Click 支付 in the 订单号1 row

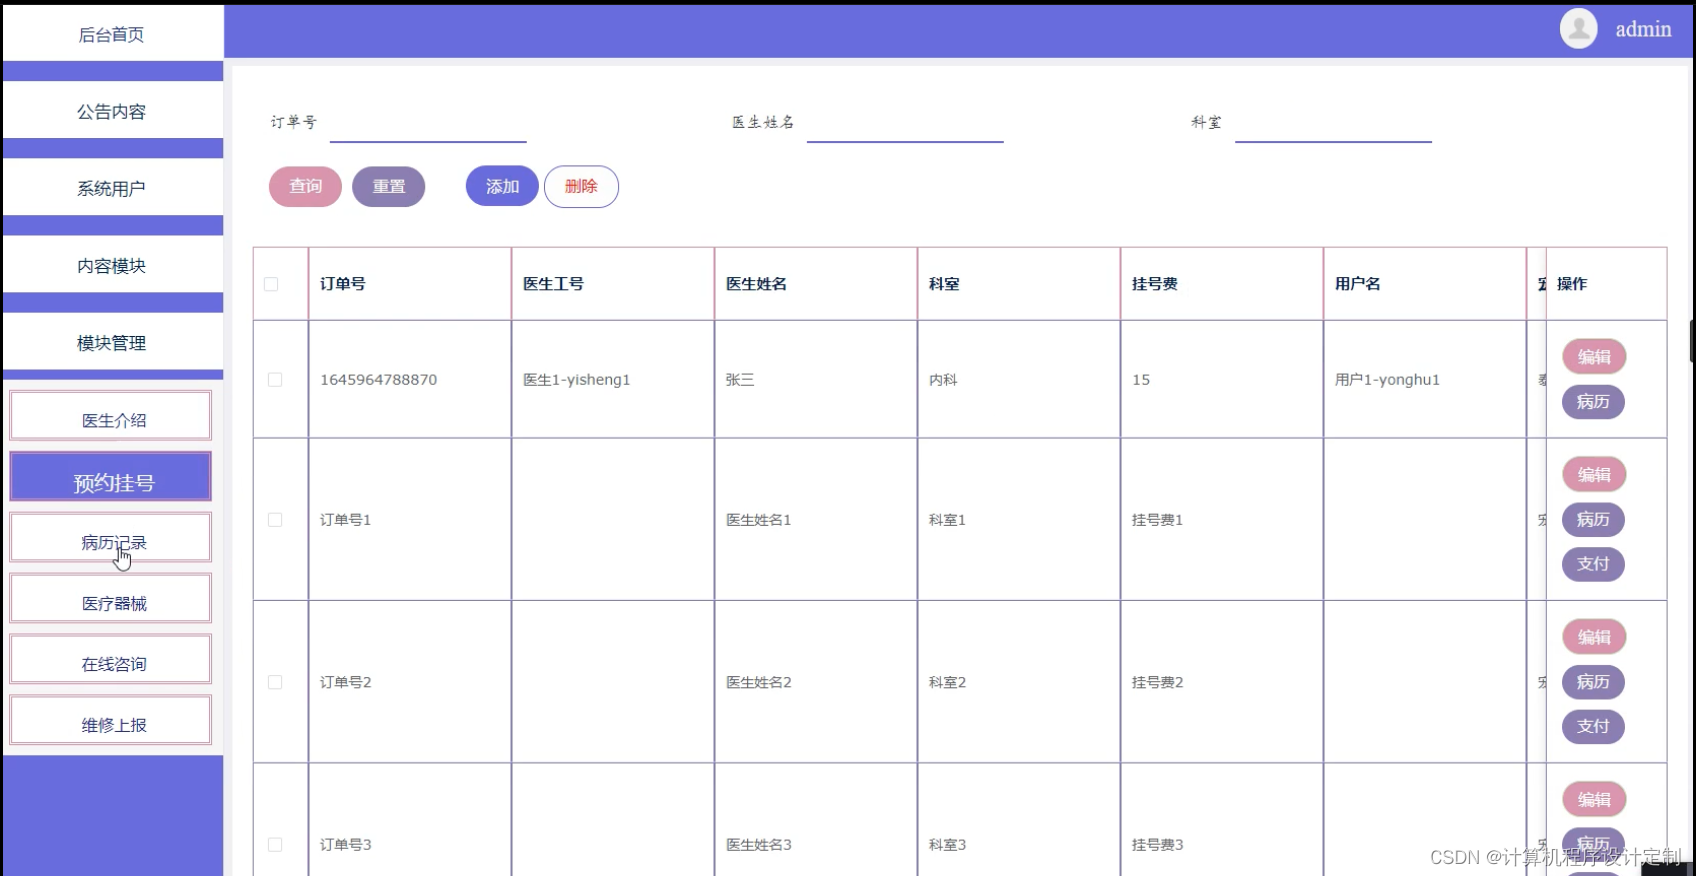(x=1593, y=564)
